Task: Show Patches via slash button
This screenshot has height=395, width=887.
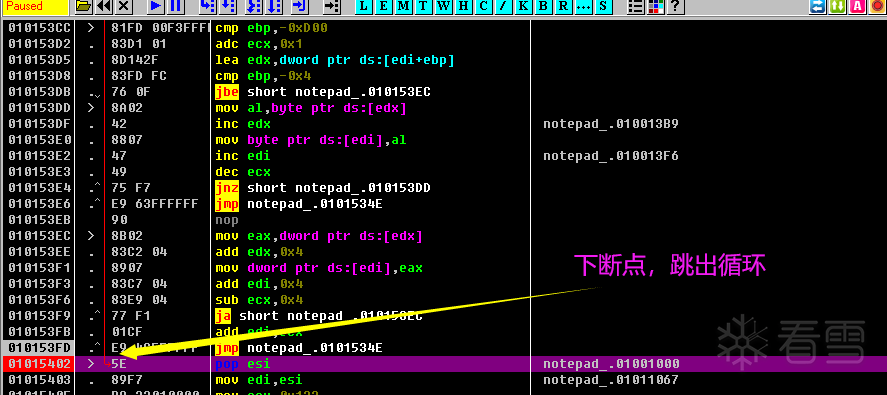Action: coord(504,7)
